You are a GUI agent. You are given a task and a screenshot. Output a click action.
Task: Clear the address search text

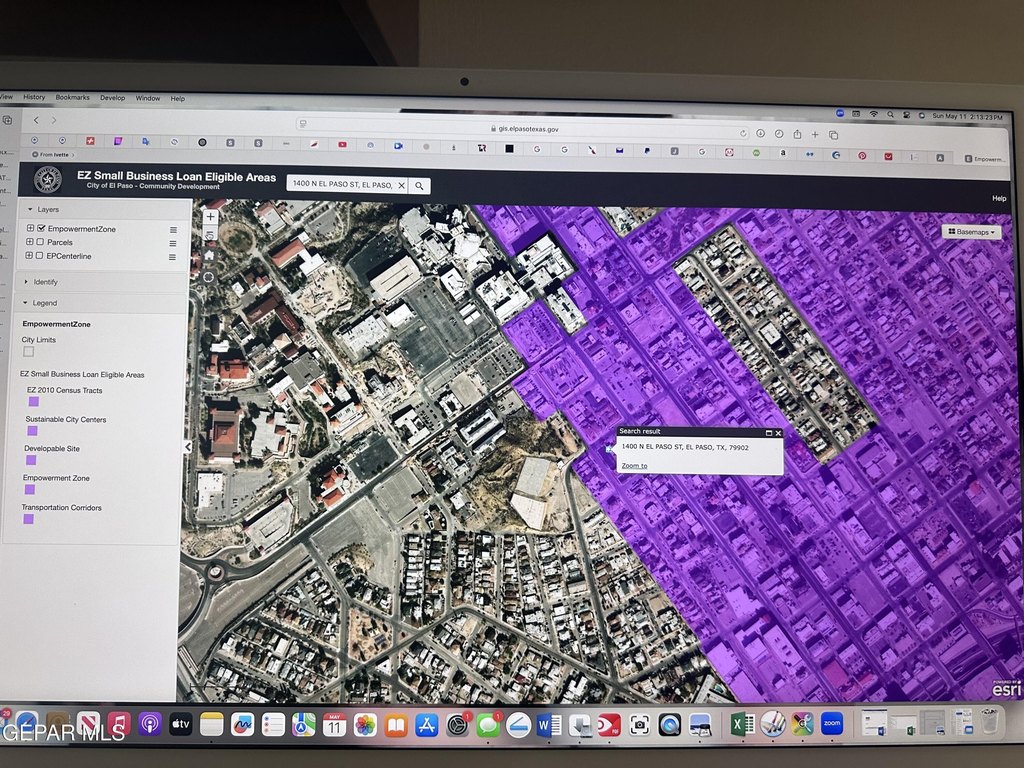401,185
